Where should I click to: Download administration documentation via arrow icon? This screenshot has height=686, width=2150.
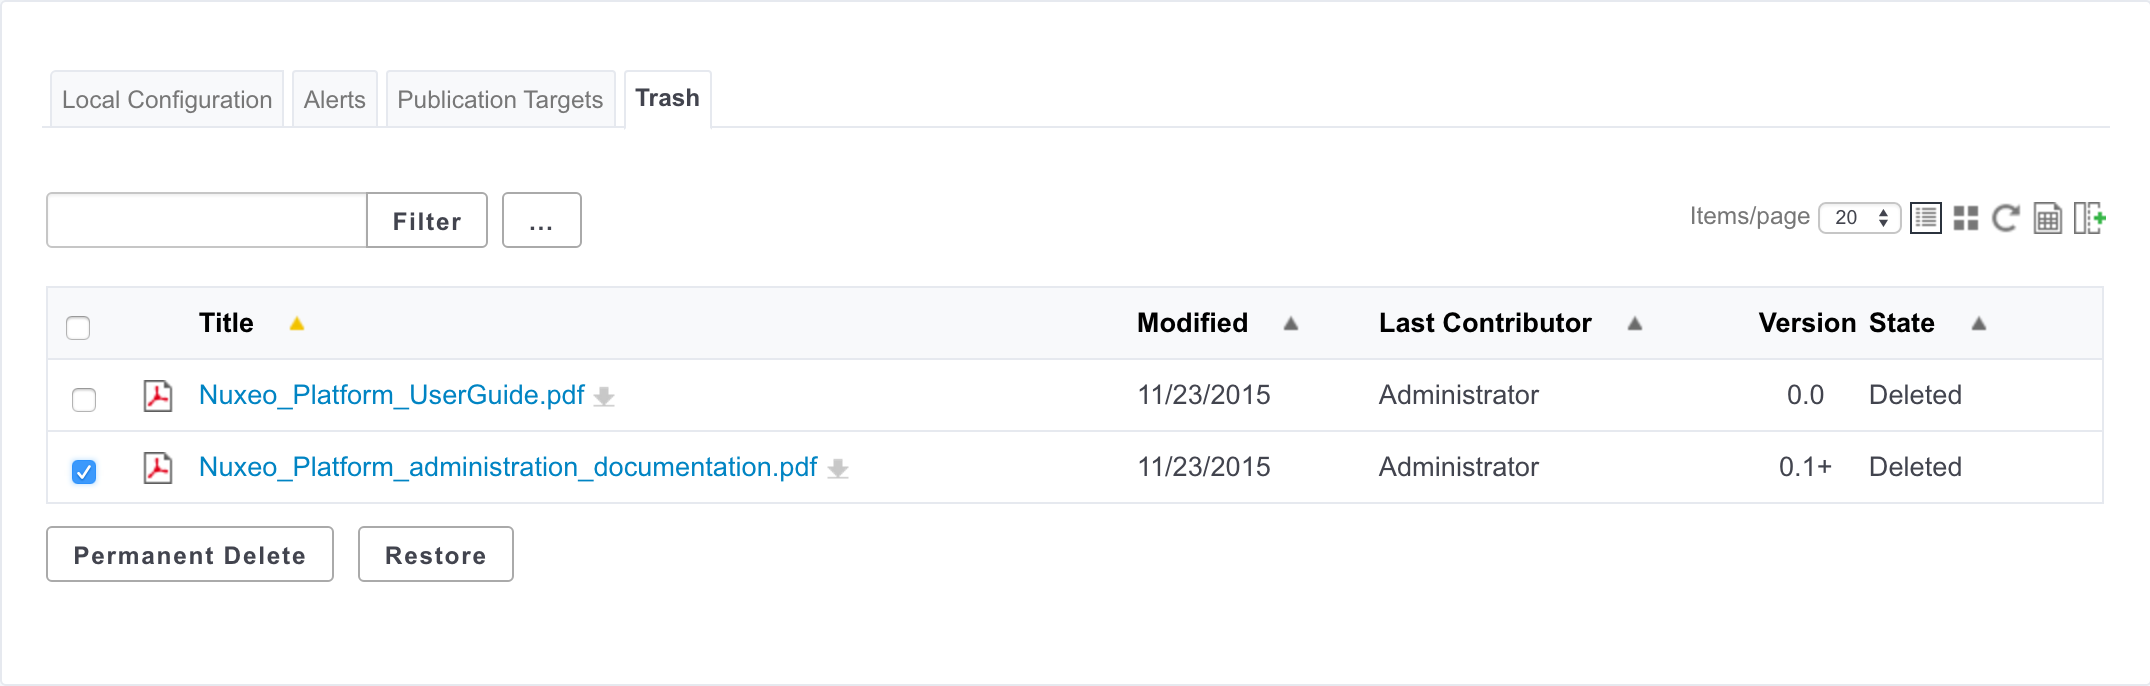838,469
